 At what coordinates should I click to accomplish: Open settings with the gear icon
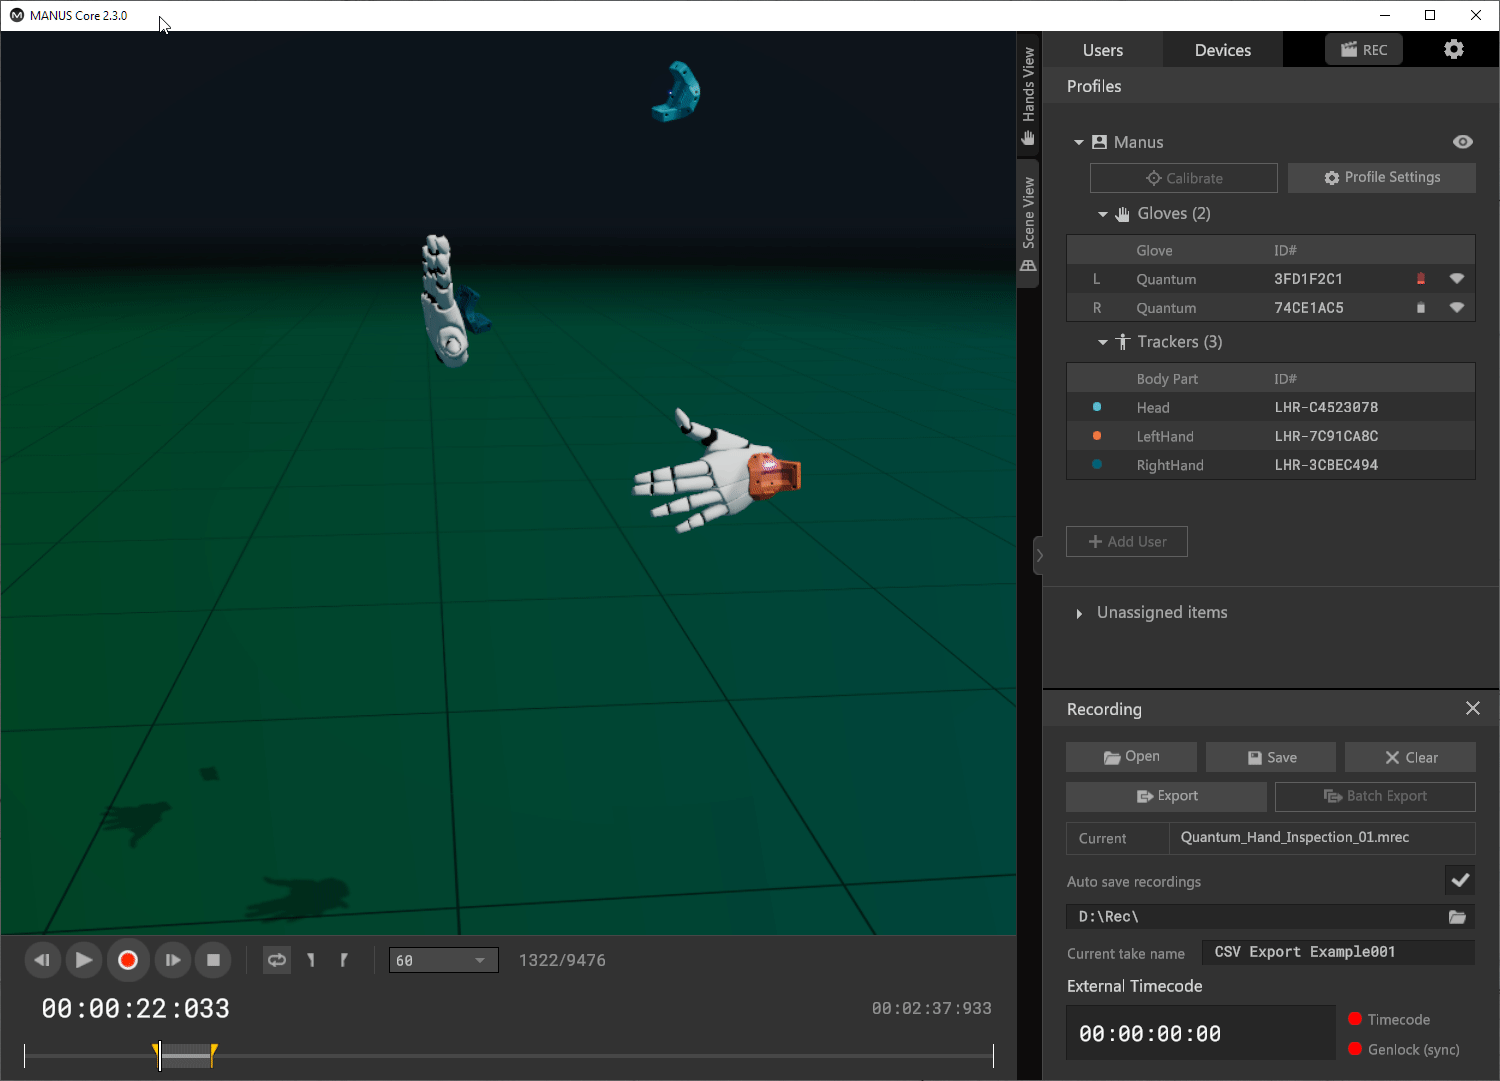tap(1454, 50)
